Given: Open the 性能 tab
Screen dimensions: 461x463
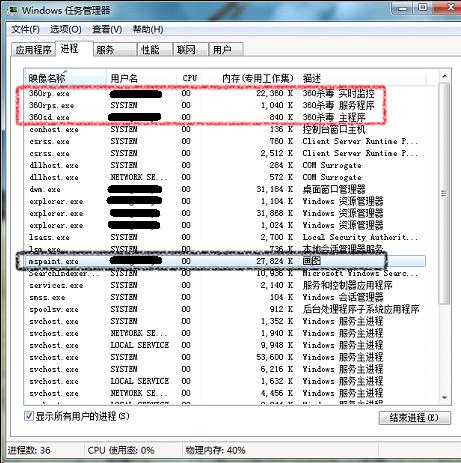Looking at the screenshot, I should coord(155,50).
